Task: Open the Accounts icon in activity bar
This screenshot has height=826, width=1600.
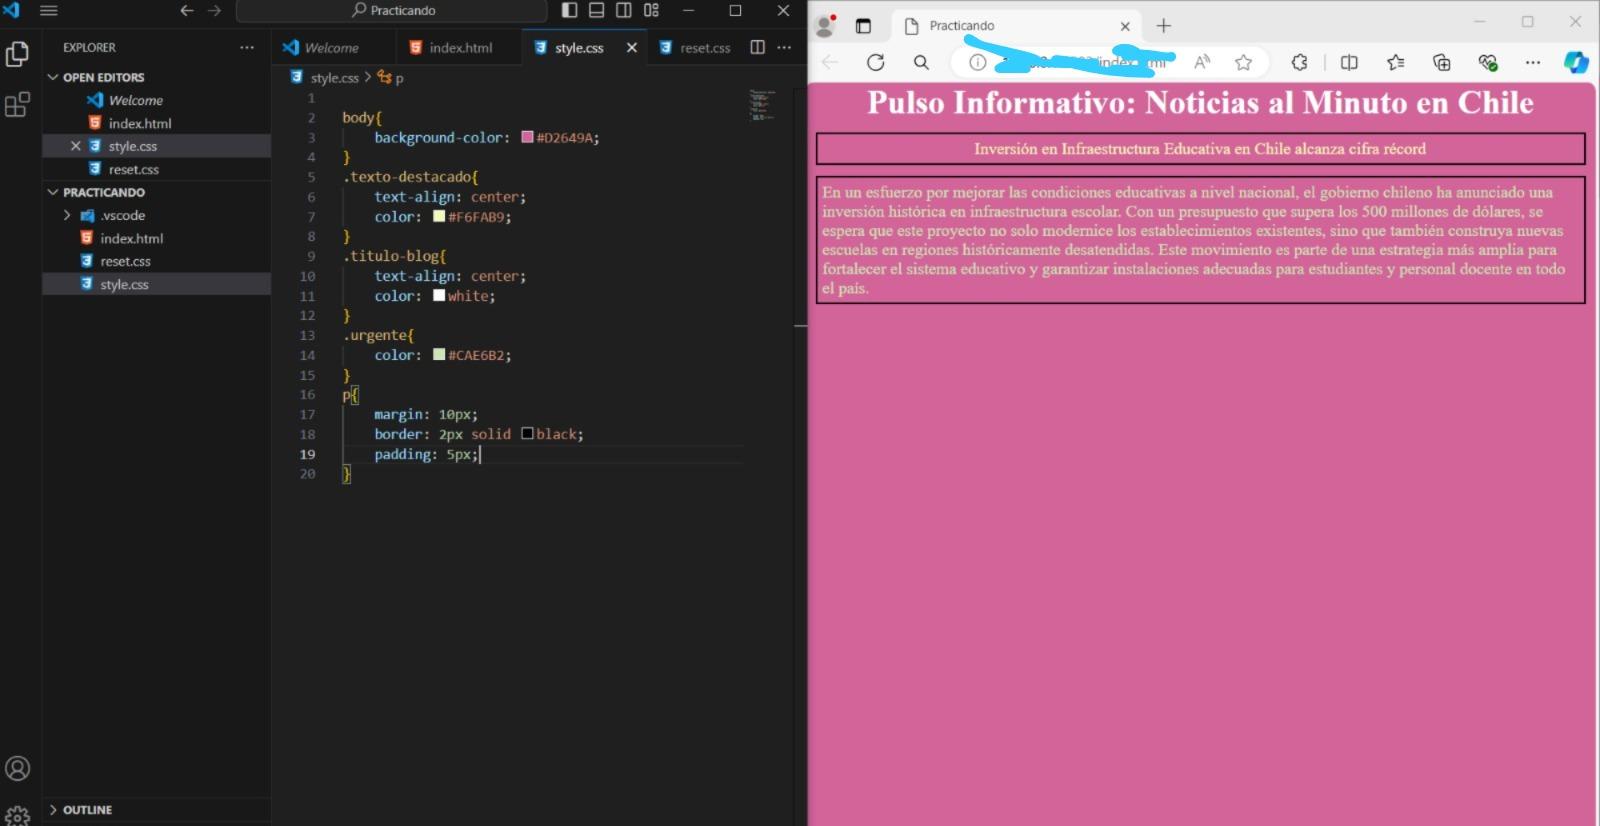Action: (17, 768)
